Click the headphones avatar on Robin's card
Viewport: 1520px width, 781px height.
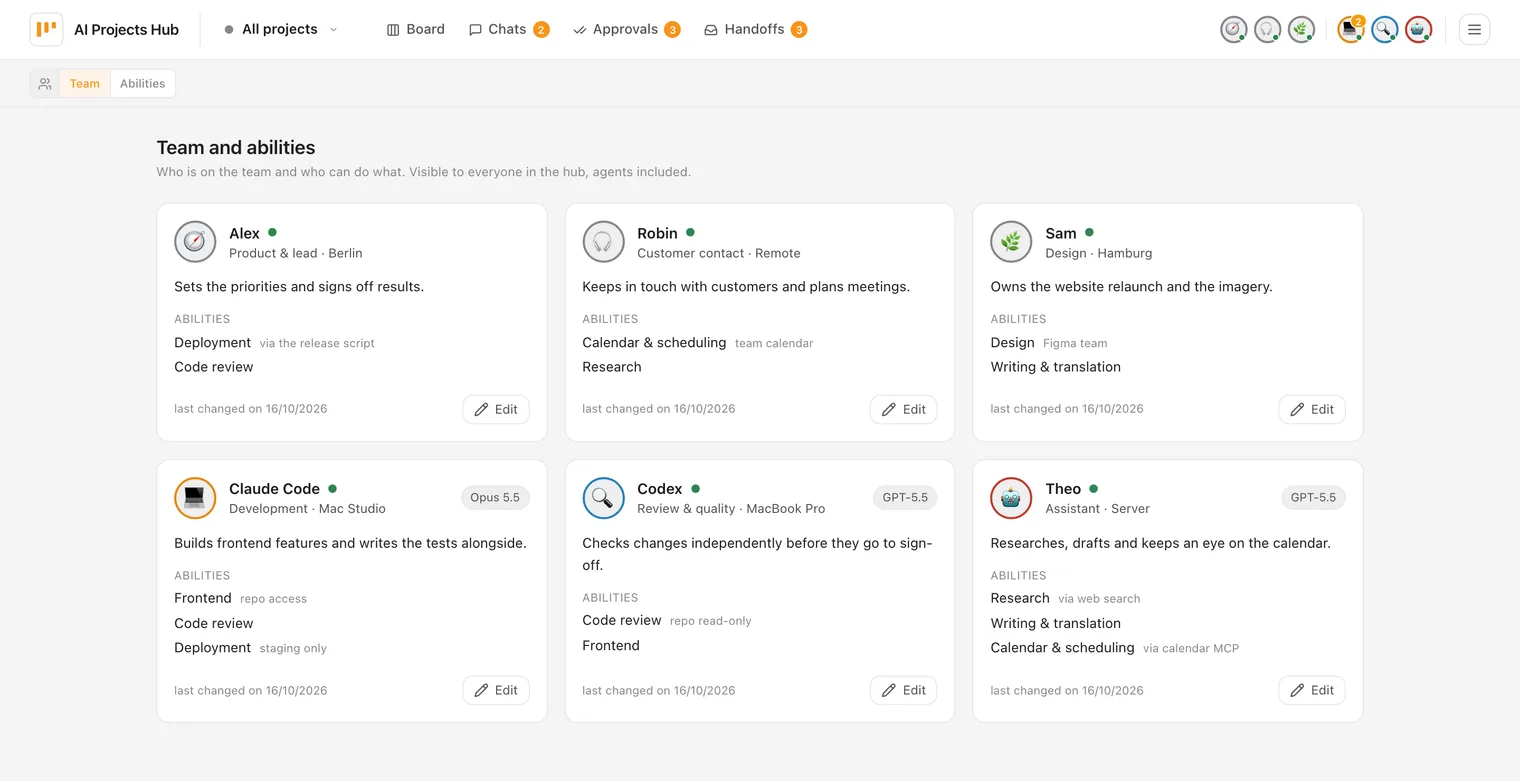click(x=603, y=242)
